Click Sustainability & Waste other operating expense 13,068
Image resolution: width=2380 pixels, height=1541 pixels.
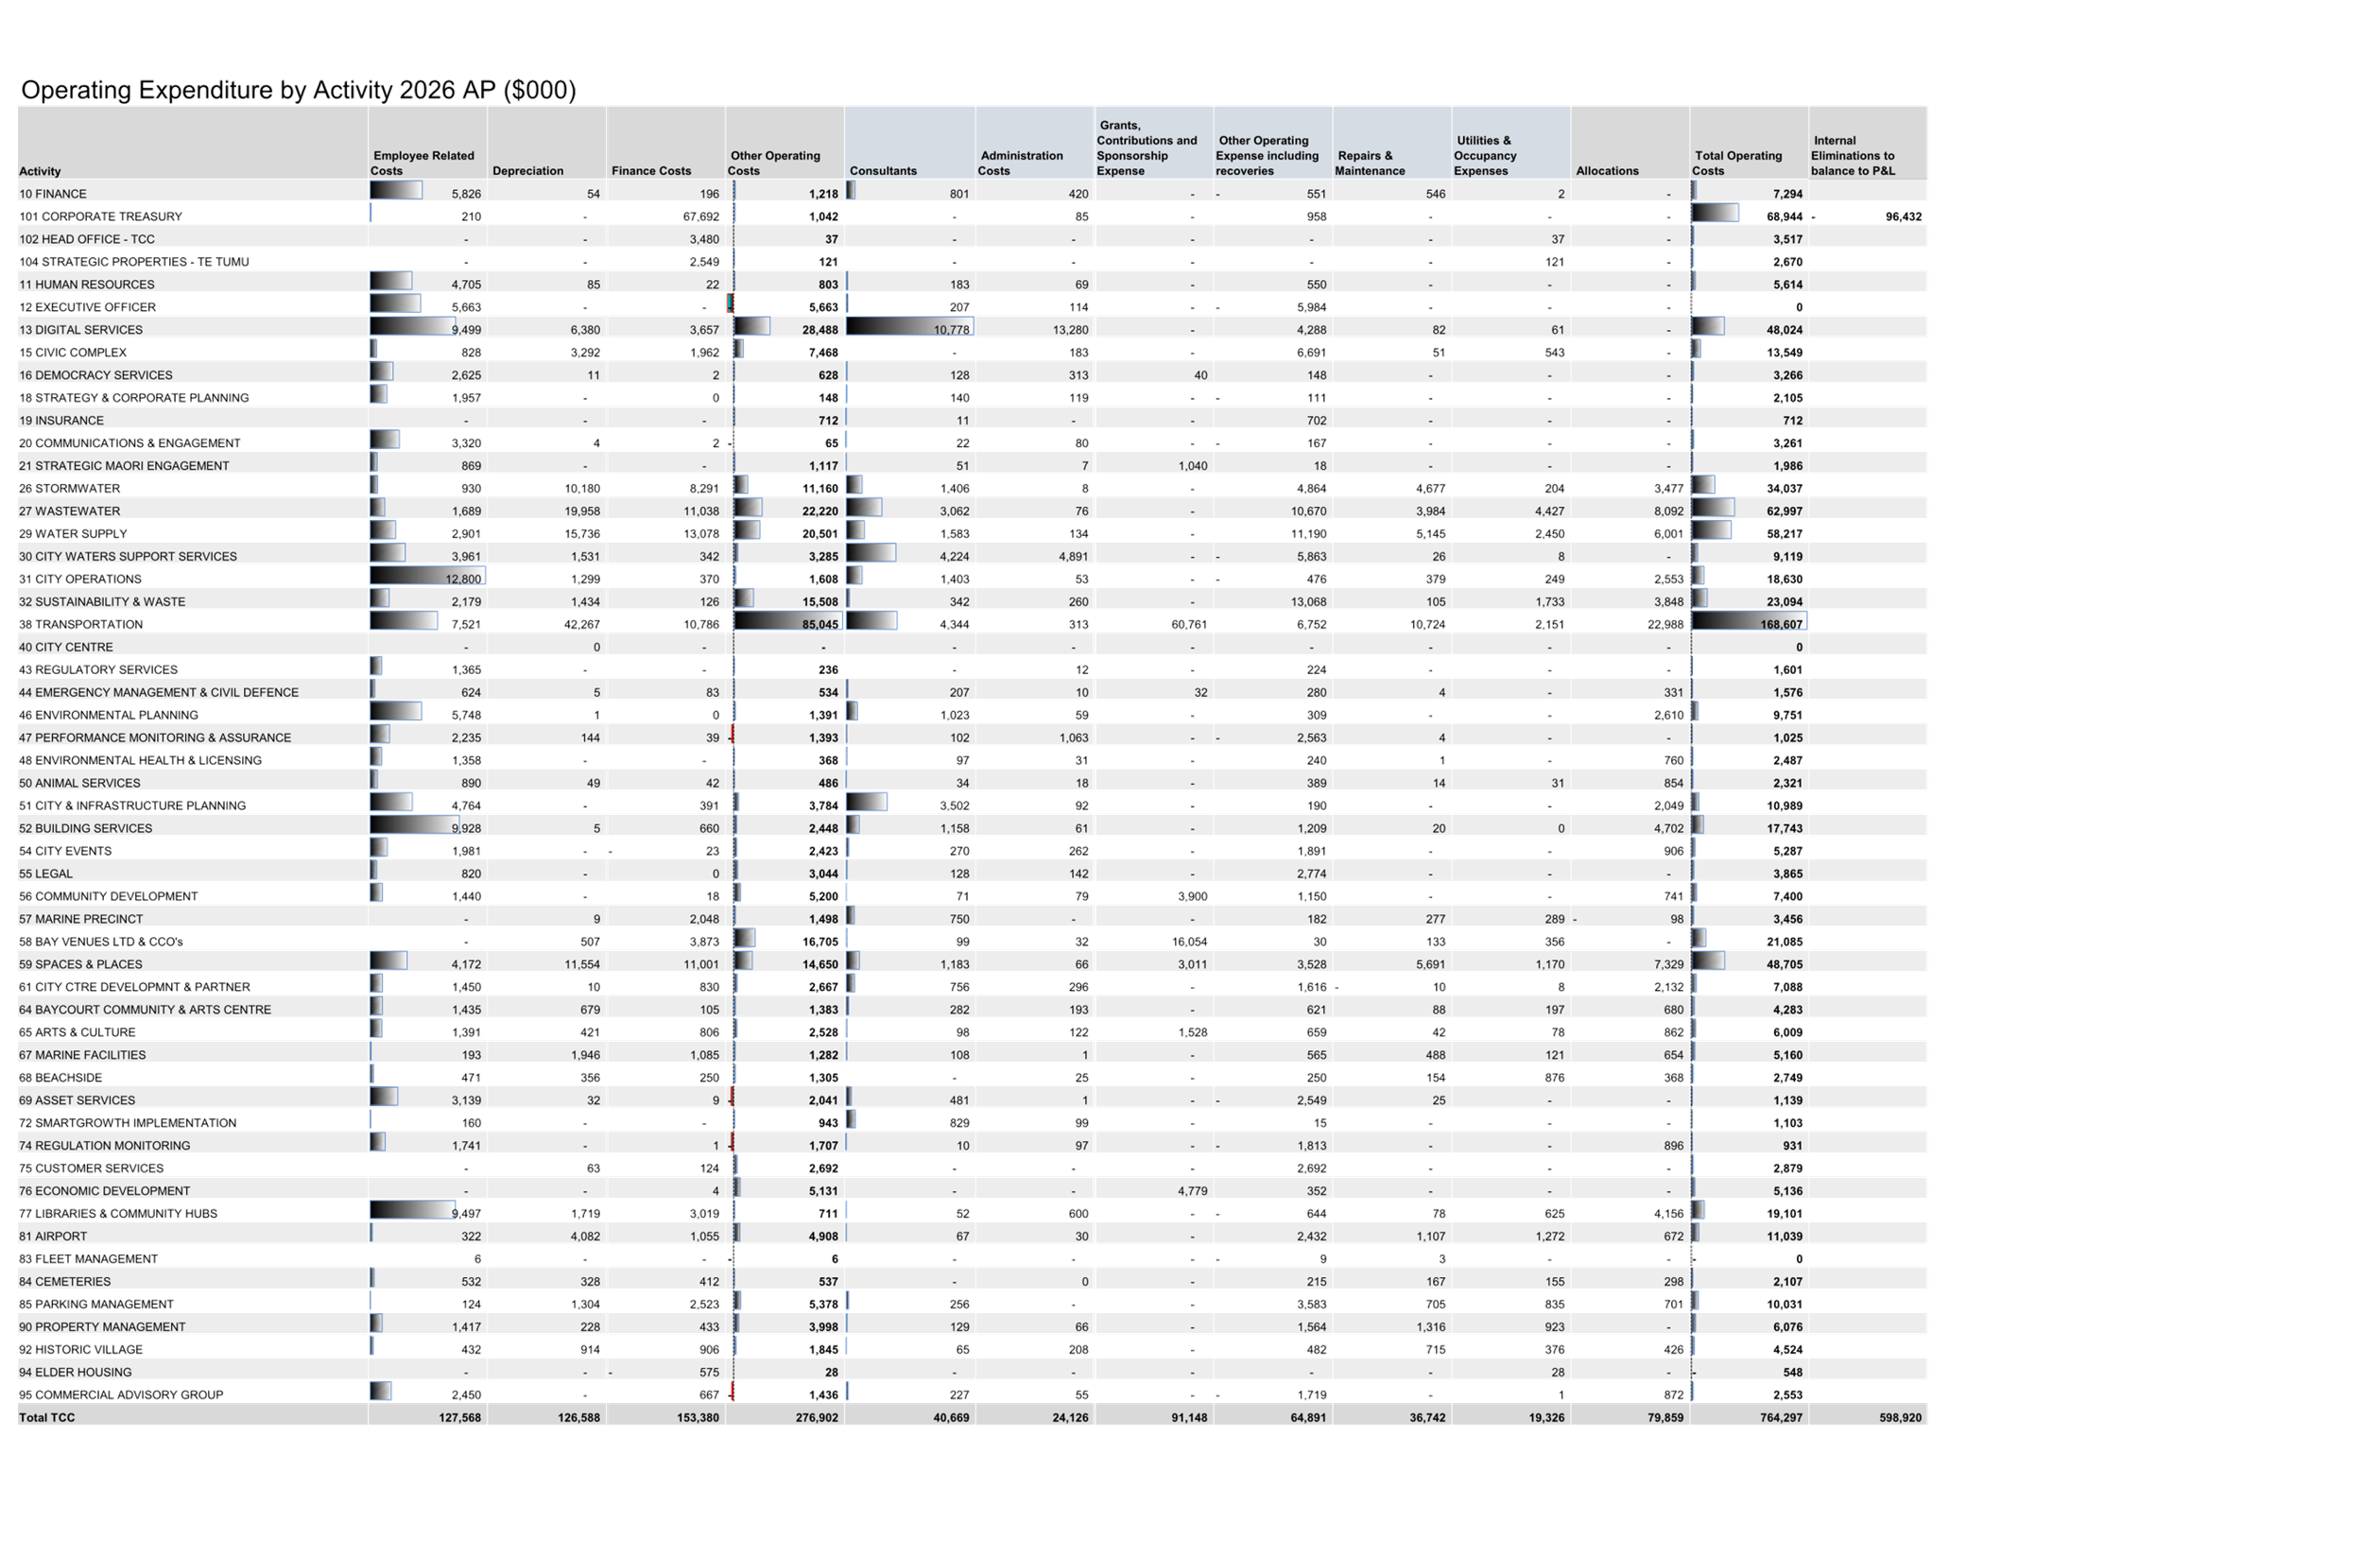(1308, 602)
